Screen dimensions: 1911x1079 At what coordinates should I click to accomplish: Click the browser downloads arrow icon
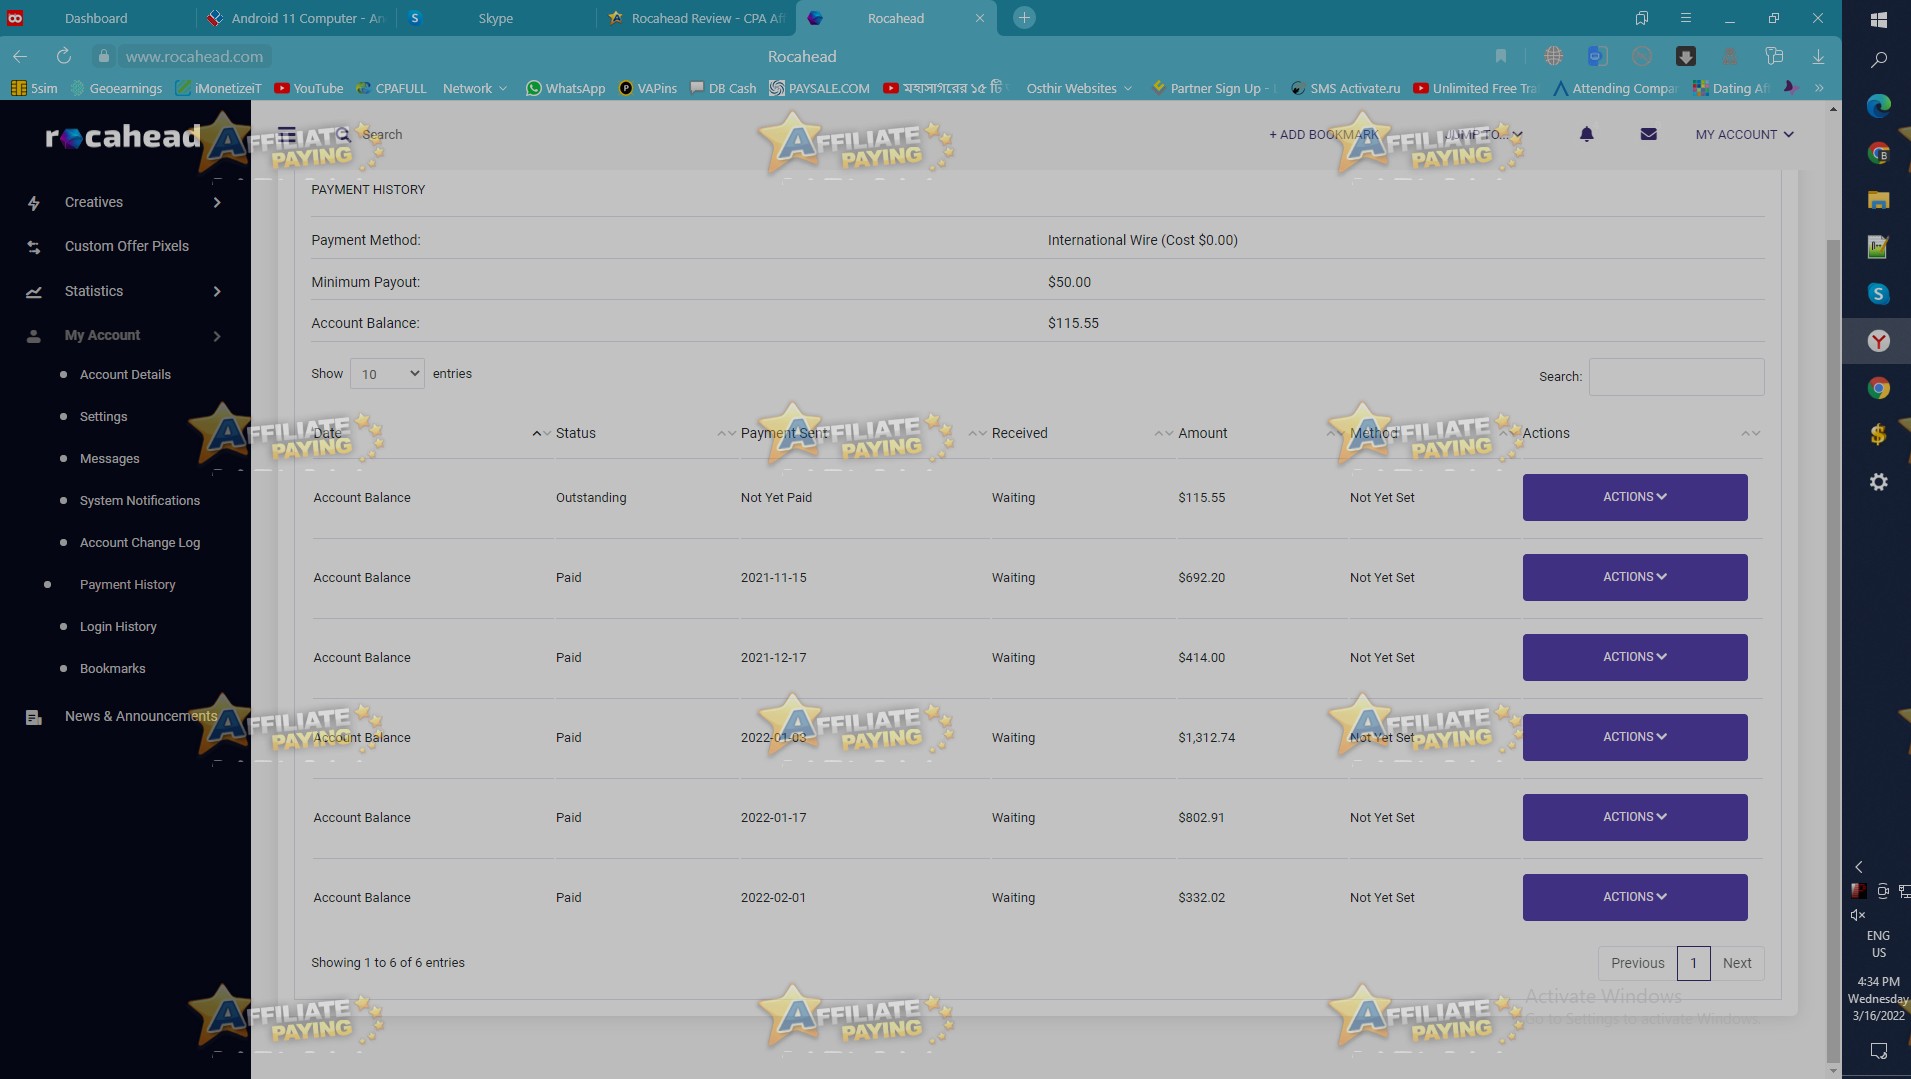[x=1818, y=56]
